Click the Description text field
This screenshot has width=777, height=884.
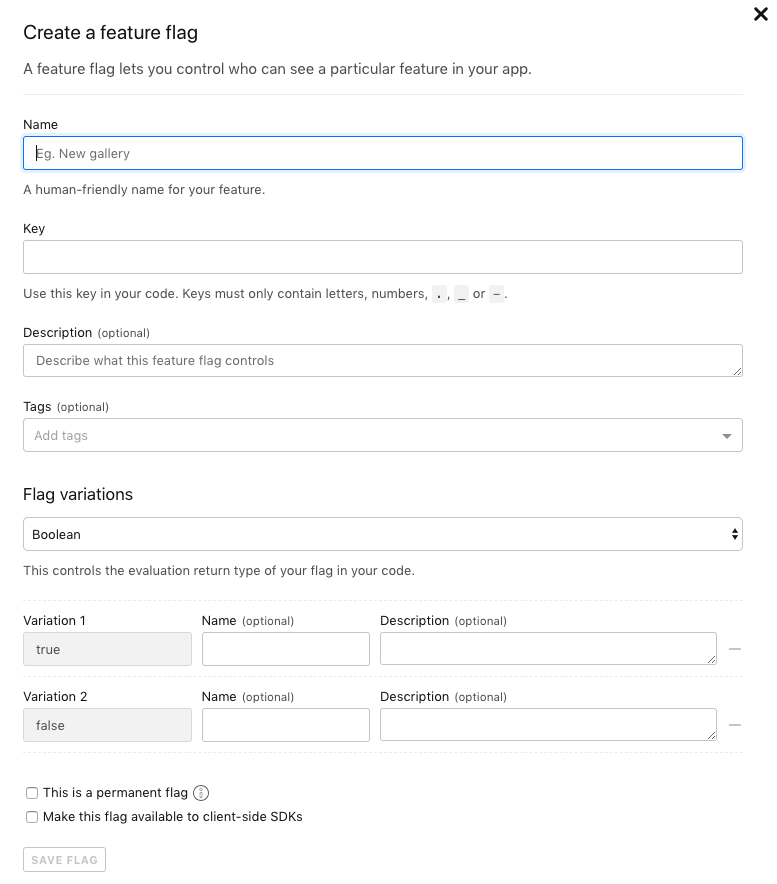[383, 360]
